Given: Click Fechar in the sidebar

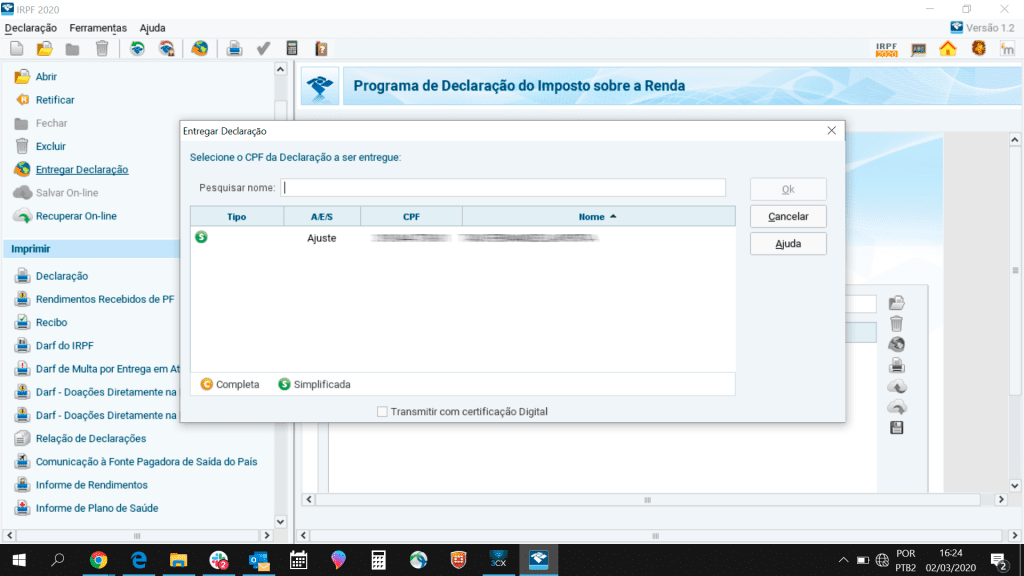Looking at the screenshot, I should [51, 123].
